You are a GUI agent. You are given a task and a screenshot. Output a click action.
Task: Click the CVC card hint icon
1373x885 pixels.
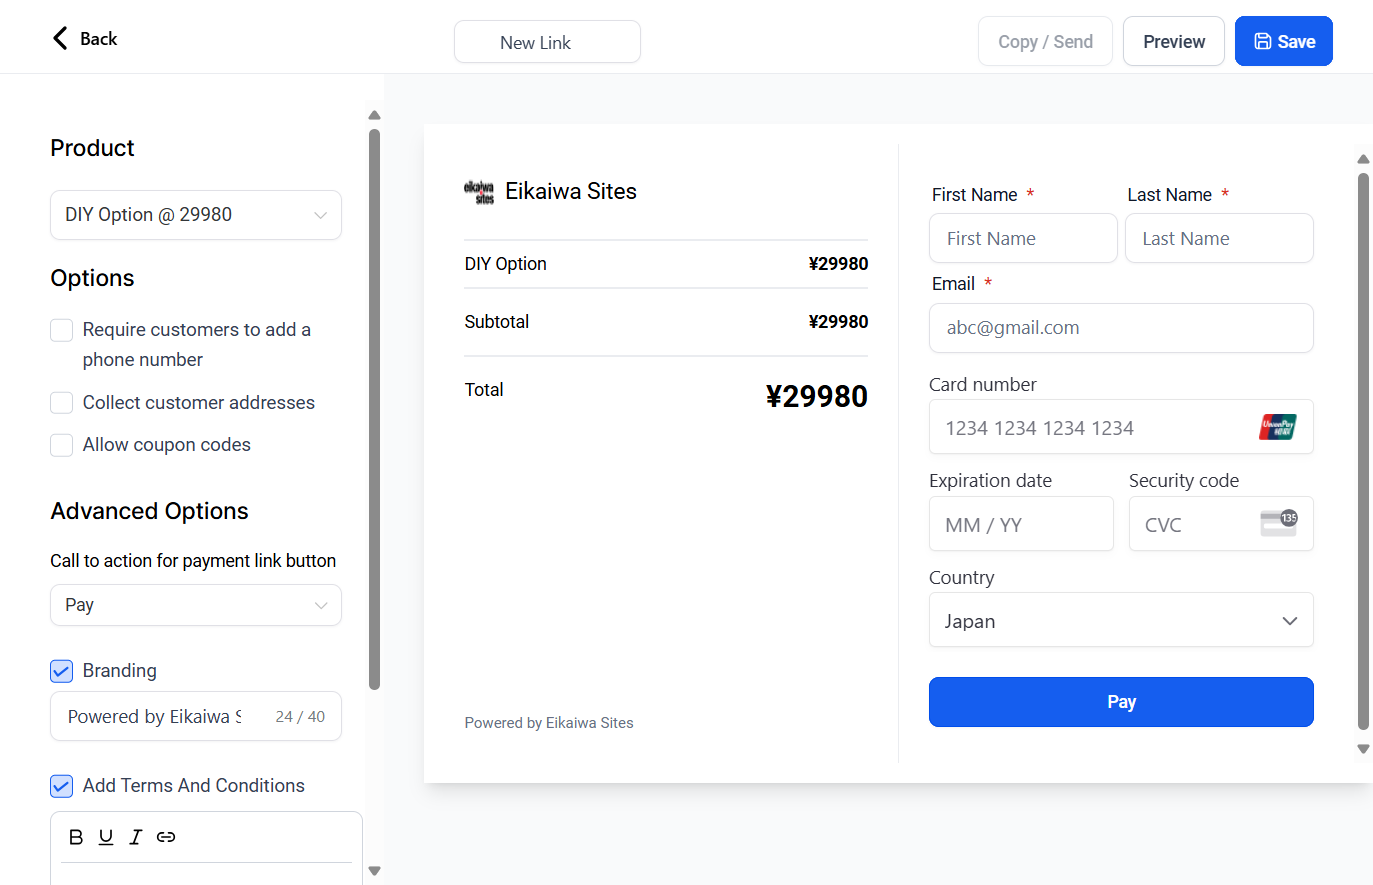(x=1279, y=523)
